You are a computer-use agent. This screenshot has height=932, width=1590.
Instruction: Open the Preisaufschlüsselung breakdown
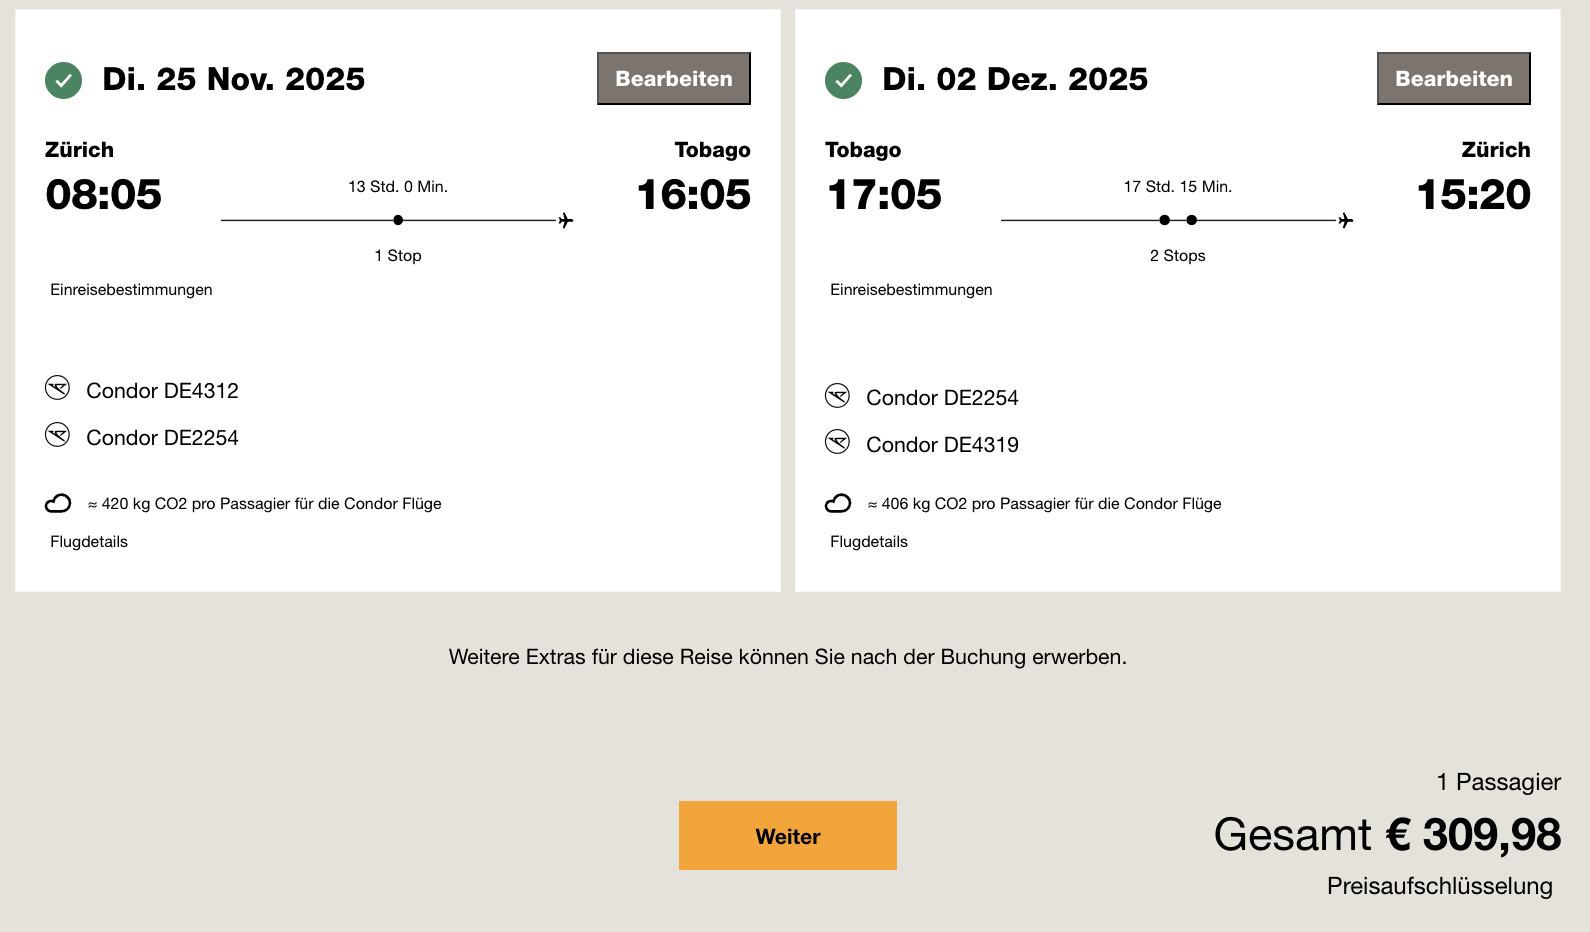(x=1439, y=885)
